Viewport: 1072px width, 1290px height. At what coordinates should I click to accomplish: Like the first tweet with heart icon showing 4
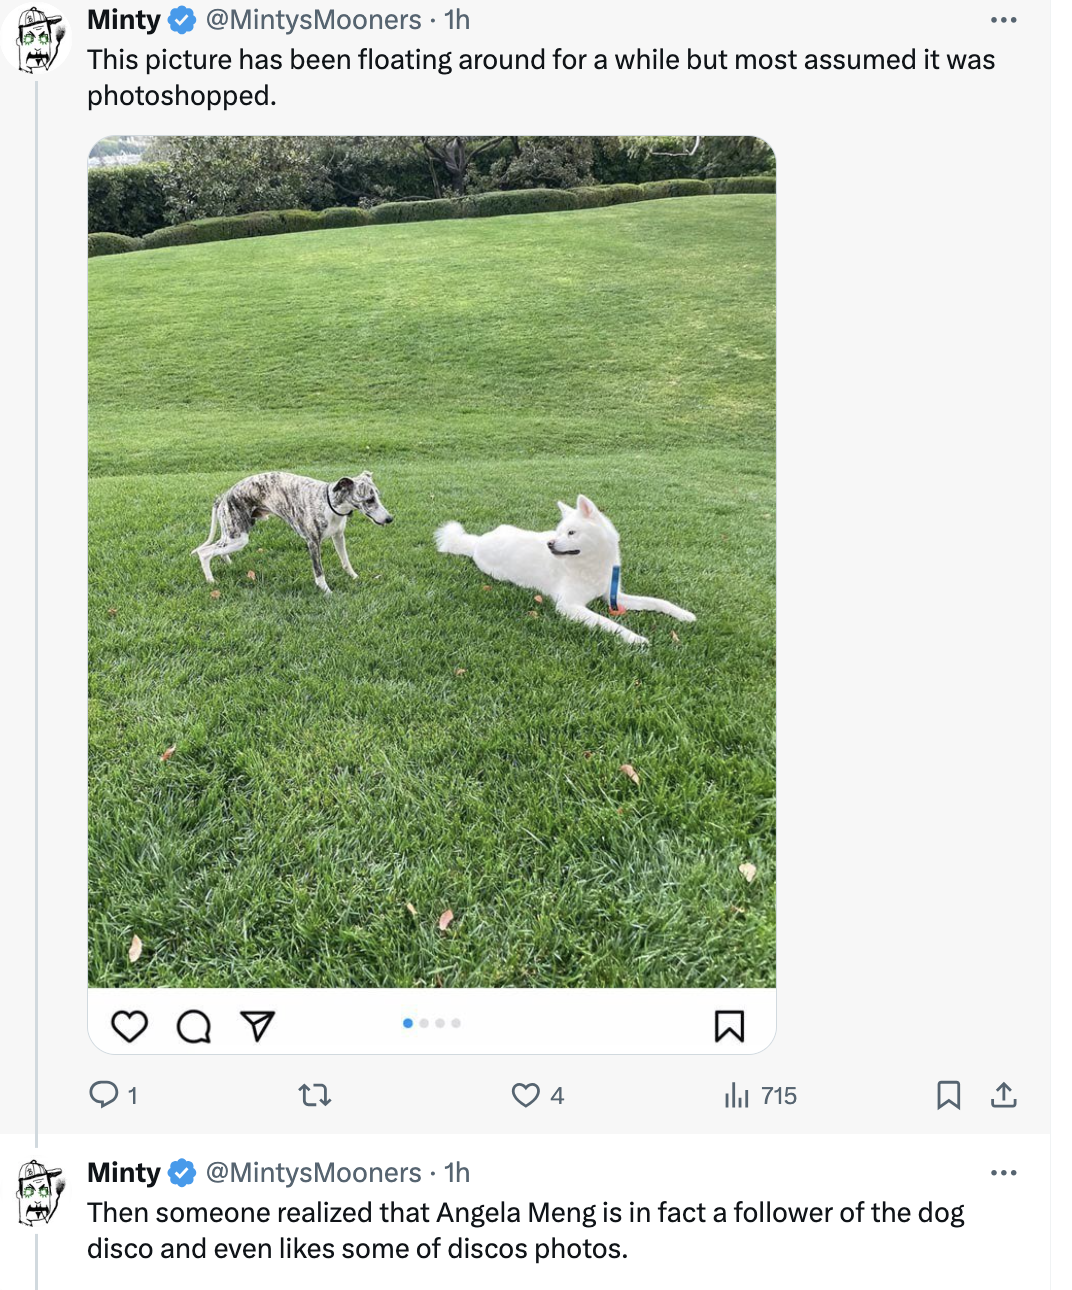coord(537,1095)
